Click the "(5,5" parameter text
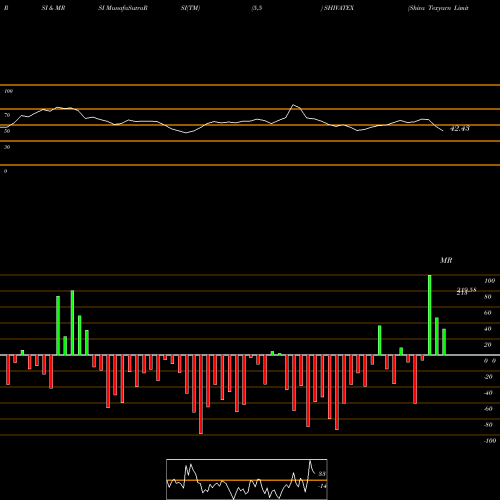The height and width of the screenshot is (500, 500). pyautogui.click(x=257, y=8)
